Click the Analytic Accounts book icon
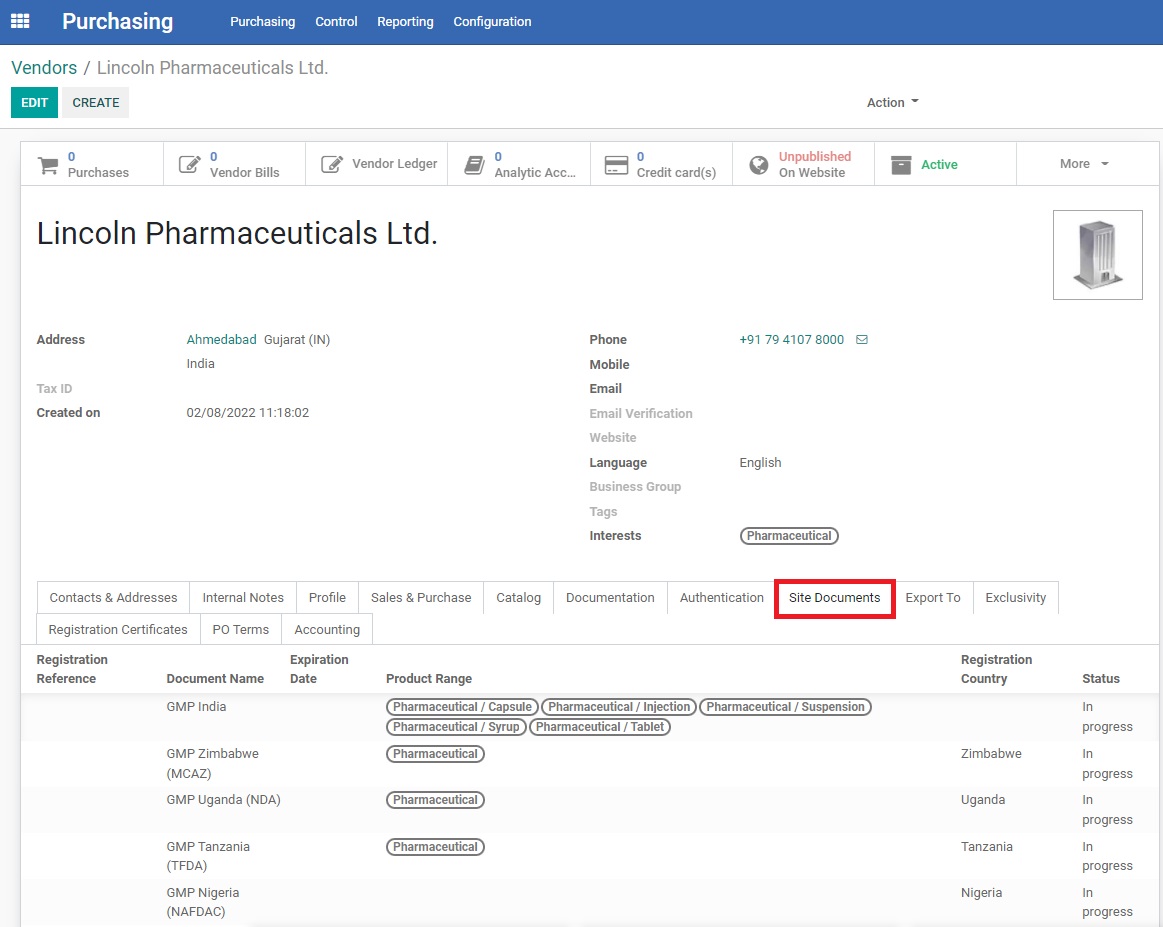 point(474,165)
